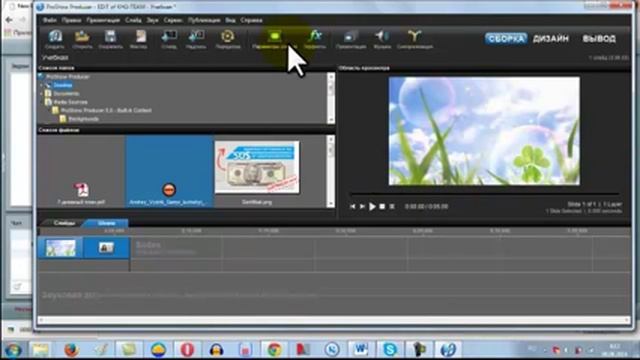Click full-screen preview button beside stop

[392, 207]
